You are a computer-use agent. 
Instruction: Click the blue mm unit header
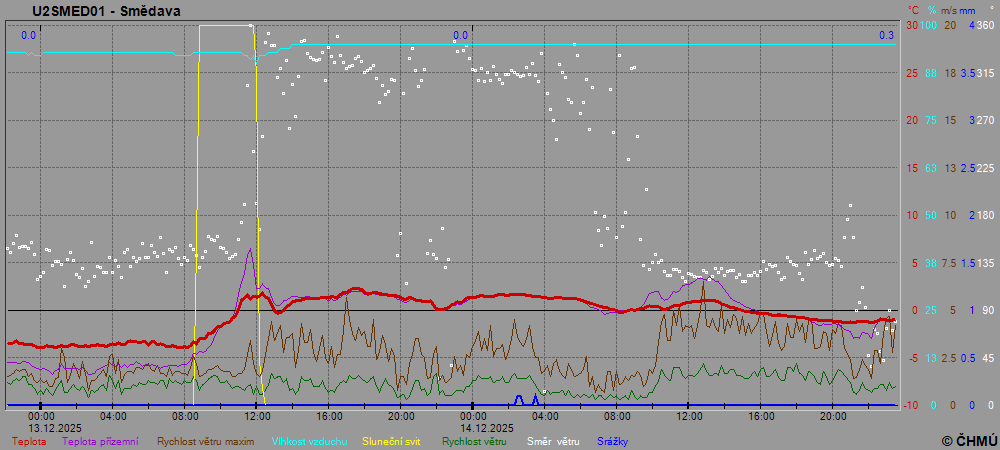(x=966, y=10)
